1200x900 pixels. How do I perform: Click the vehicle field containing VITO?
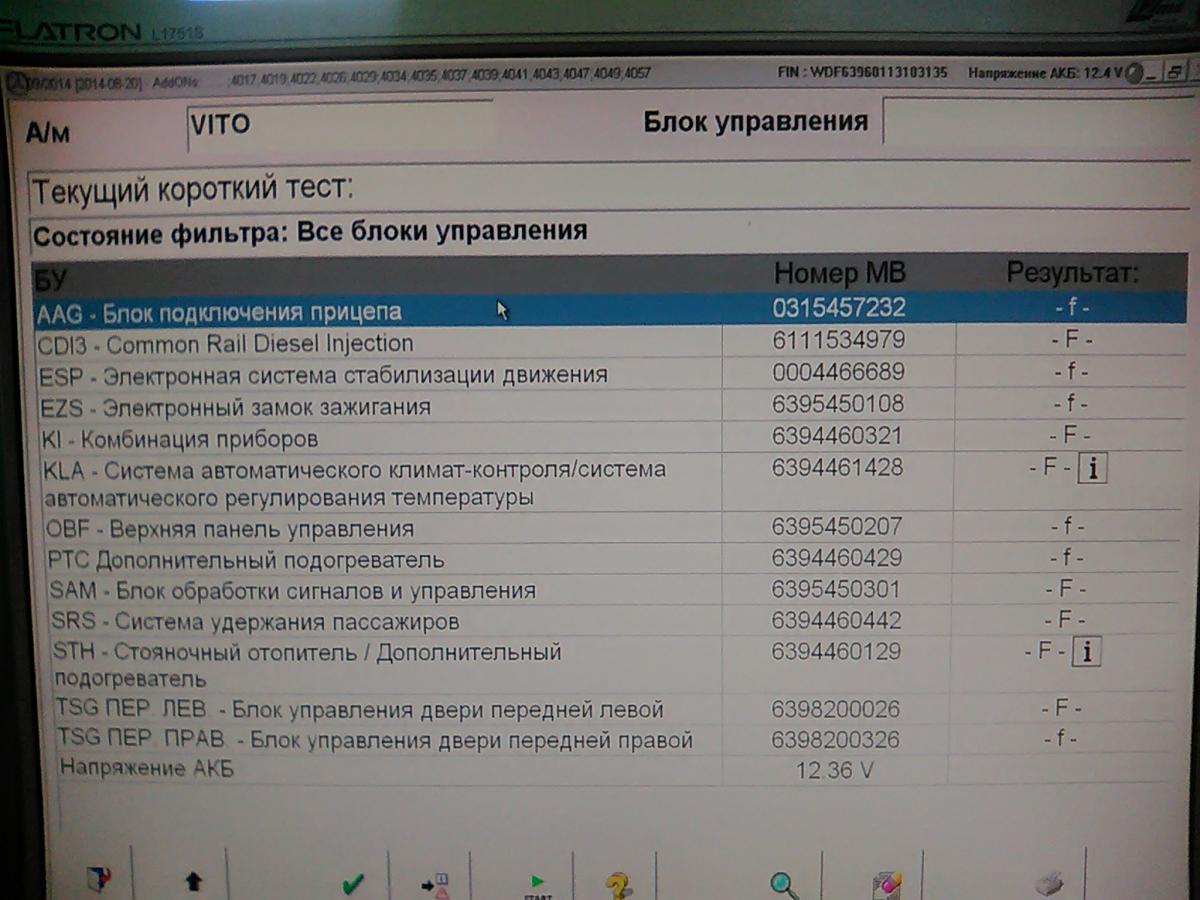point(340,126)
